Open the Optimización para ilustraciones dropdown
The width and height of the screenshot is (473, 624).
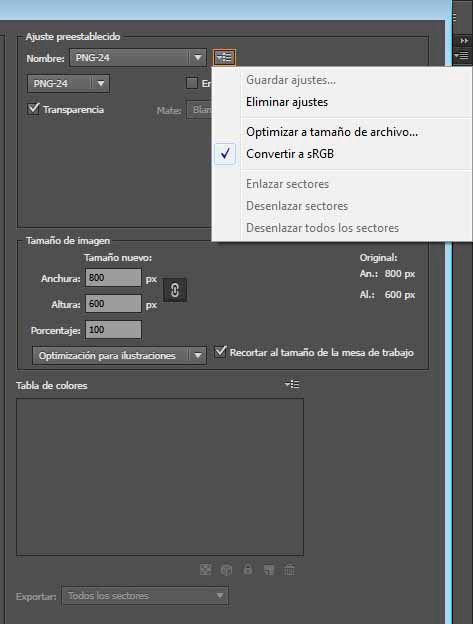[119, 355]
